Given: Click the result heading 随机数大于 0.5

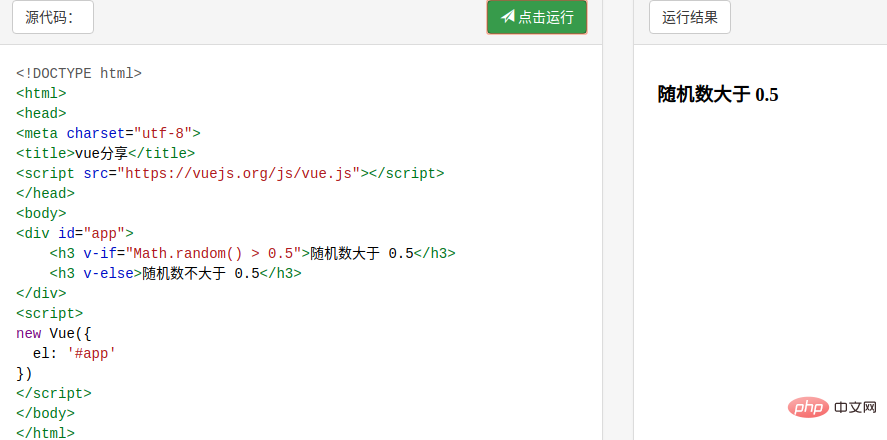Looking at the screenshot, I should pos(718,95).
